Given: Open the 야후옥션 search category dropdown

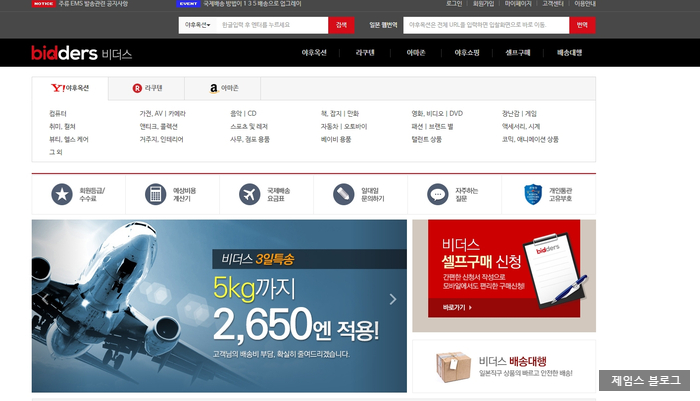Looking at the screenshot, I should [x=197, y=25].
